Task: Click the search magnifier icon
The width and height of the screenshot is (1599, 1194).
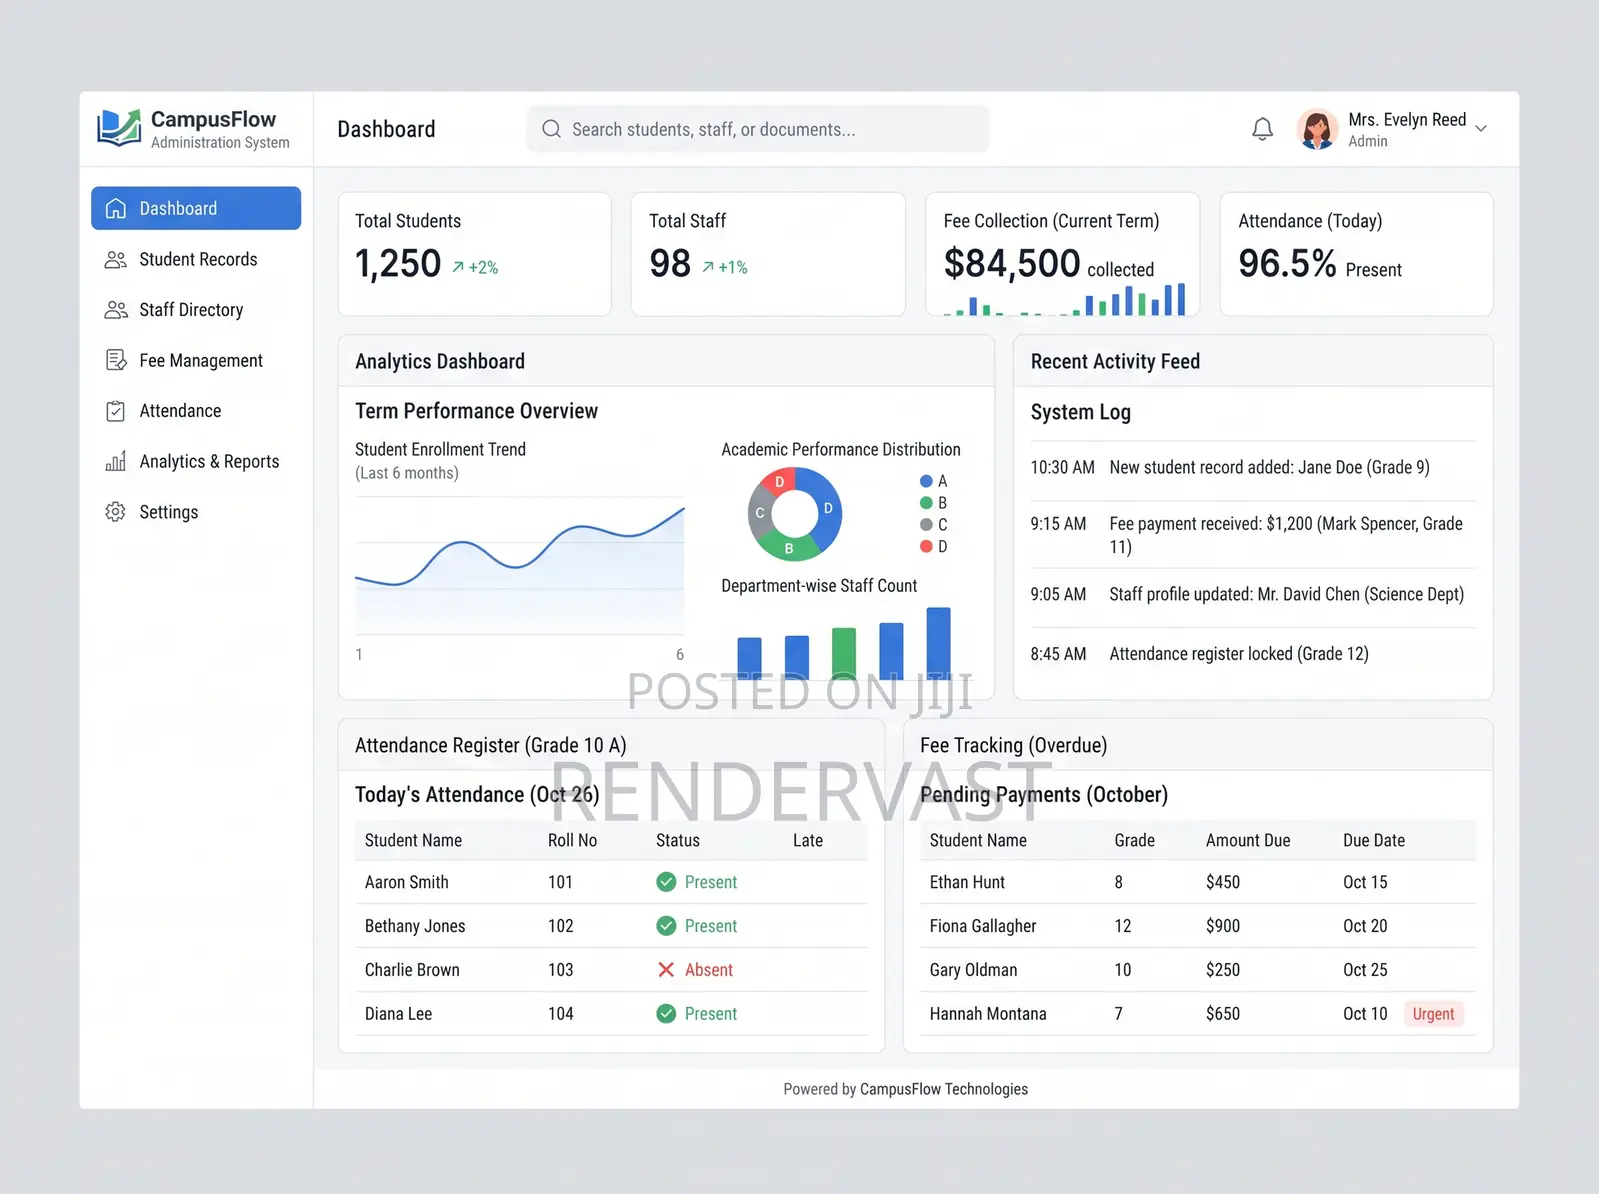Action: pyautogui.click(x=551, y=129)
